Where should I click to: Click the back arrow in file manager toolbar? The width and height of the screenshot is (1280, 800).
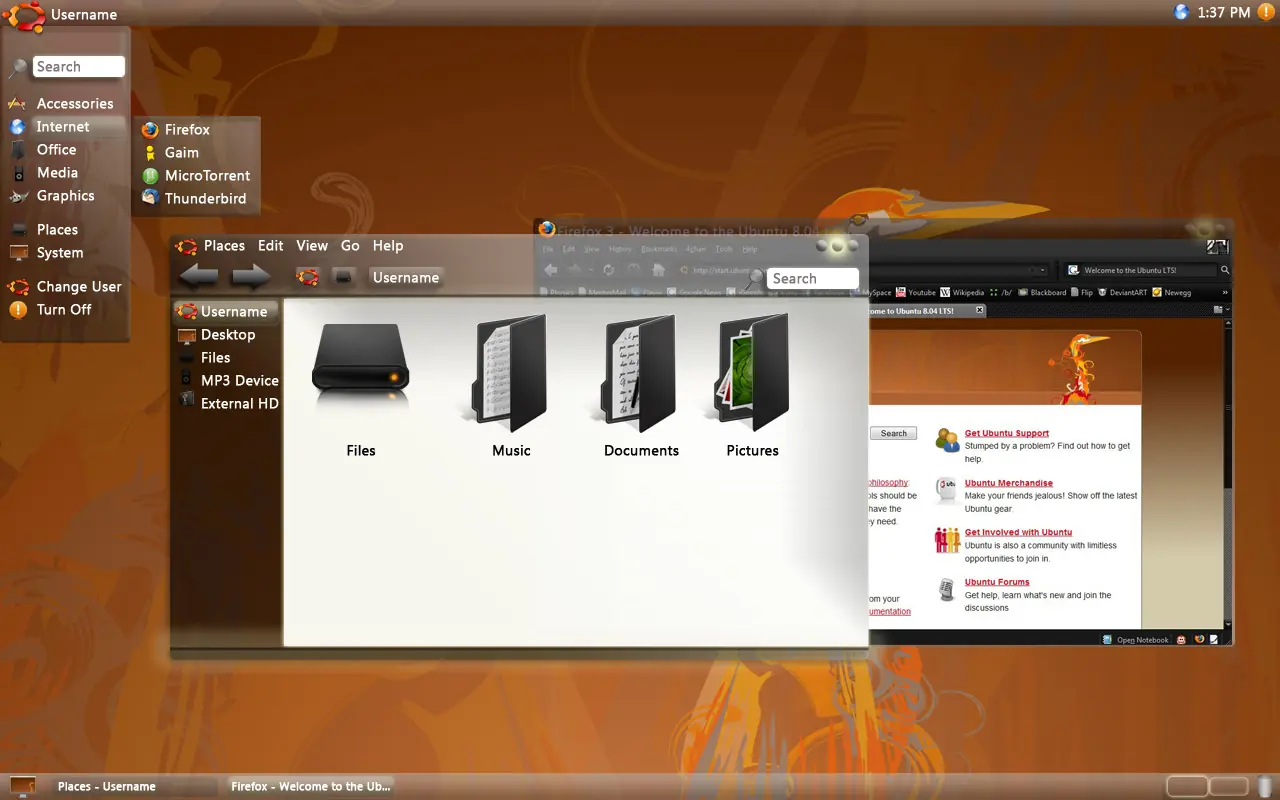pyautogui.click(x=198, y=276)
